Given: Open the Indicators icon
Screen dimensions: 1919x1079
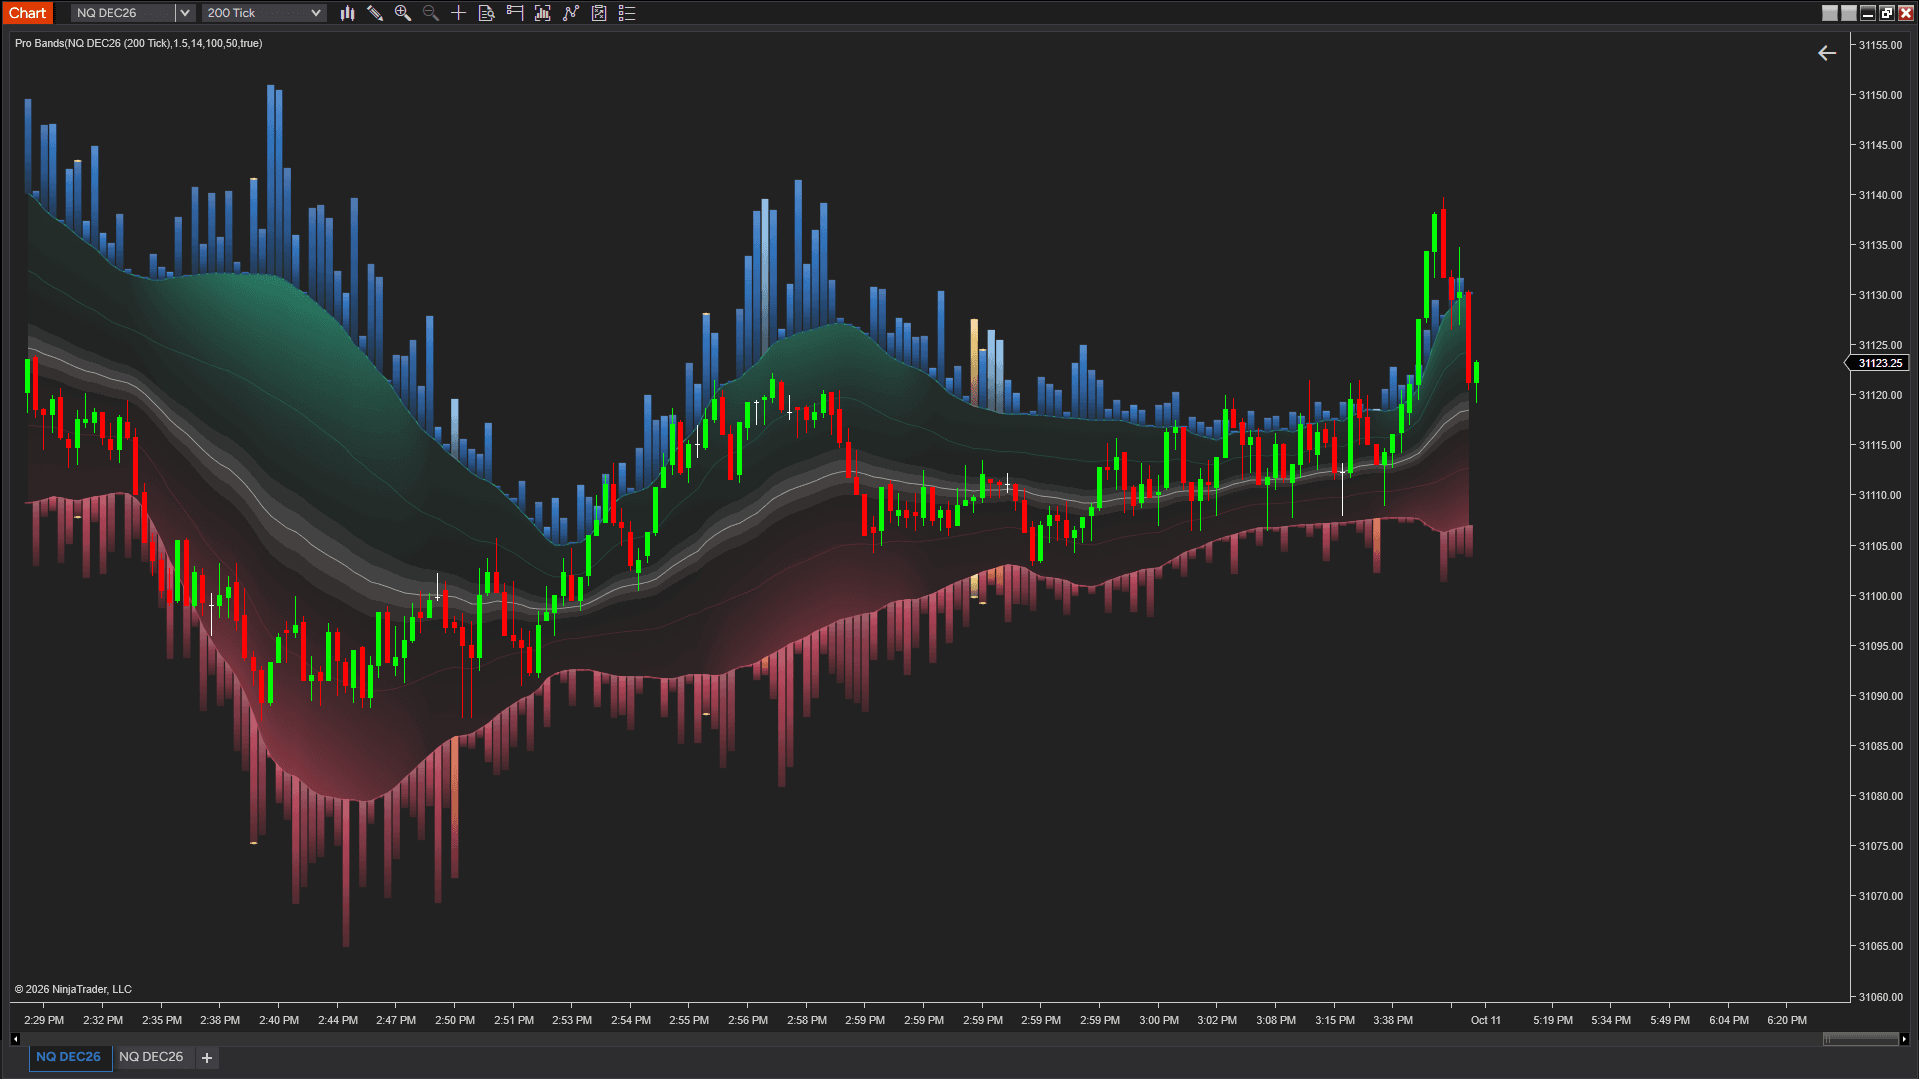Looking at the screenshot, I should pyautogui.click(x=543, y=13).
